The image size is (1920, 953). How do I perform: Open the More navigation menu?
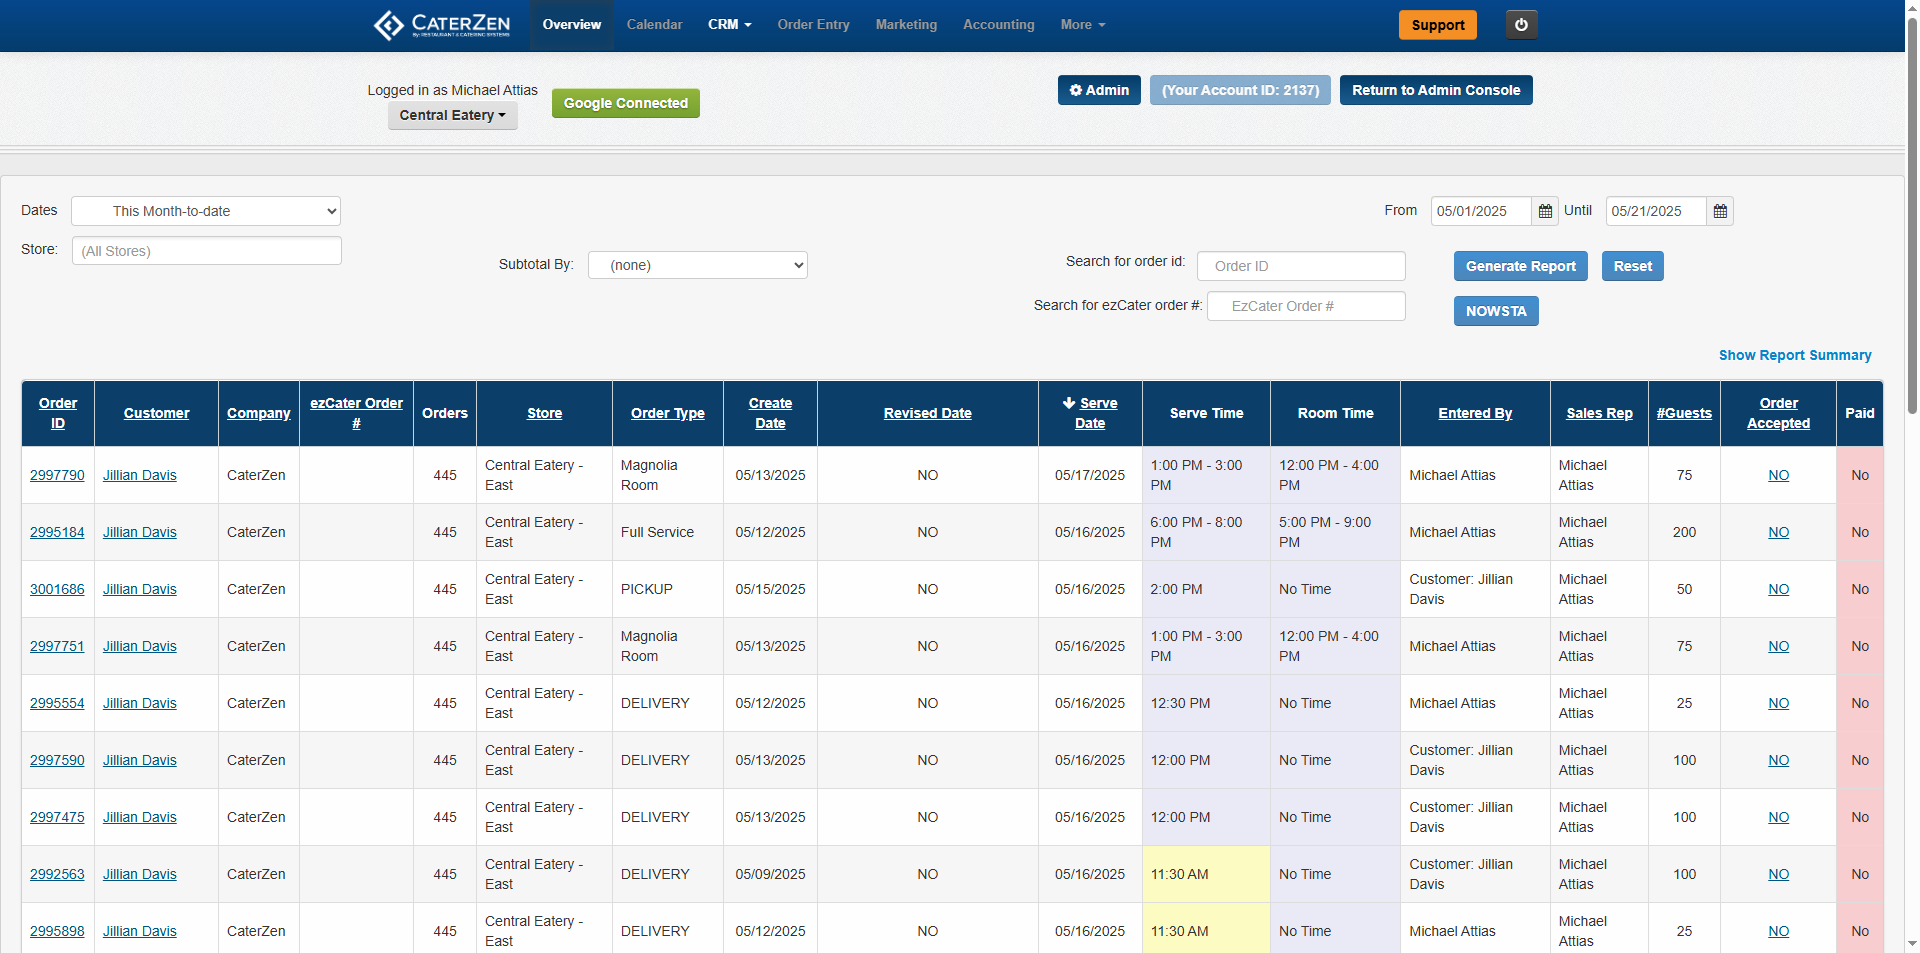[1082, 25]
